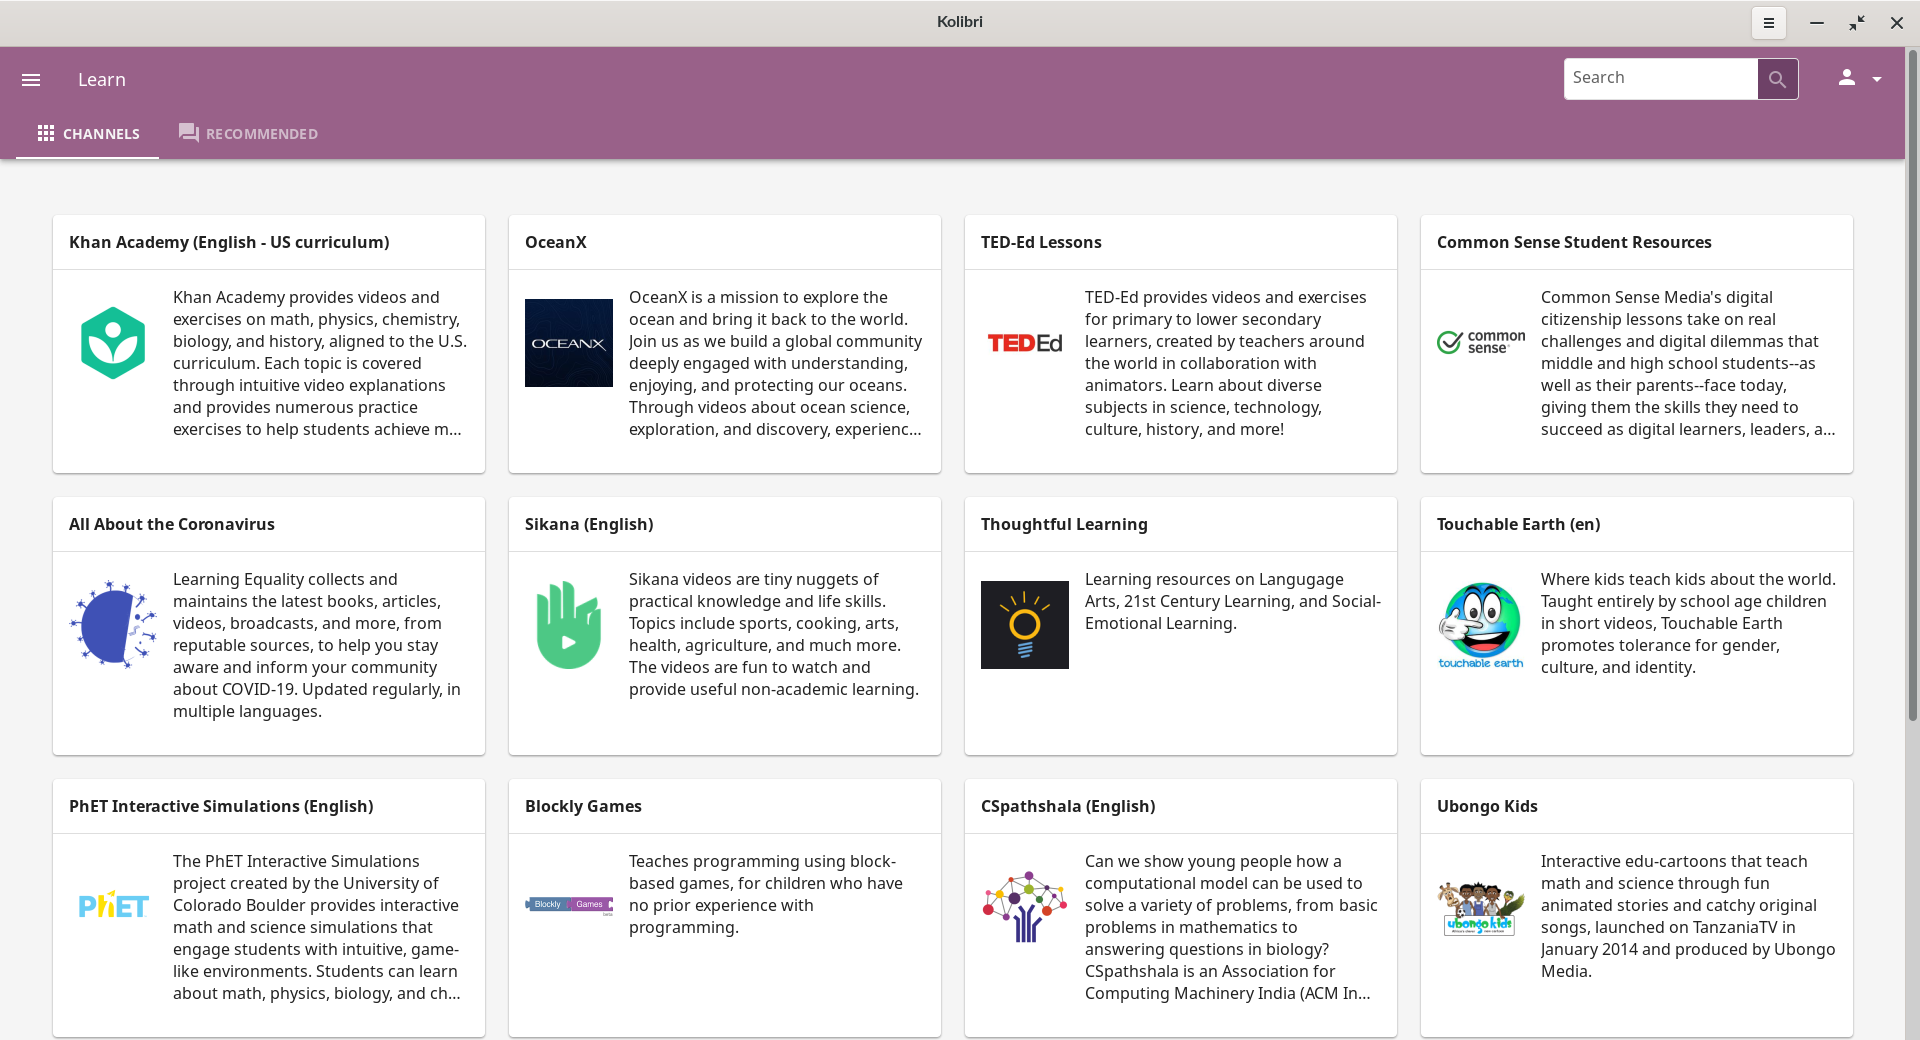
Task: Click the Sikana green hand icon
Action: coord(569,625)
